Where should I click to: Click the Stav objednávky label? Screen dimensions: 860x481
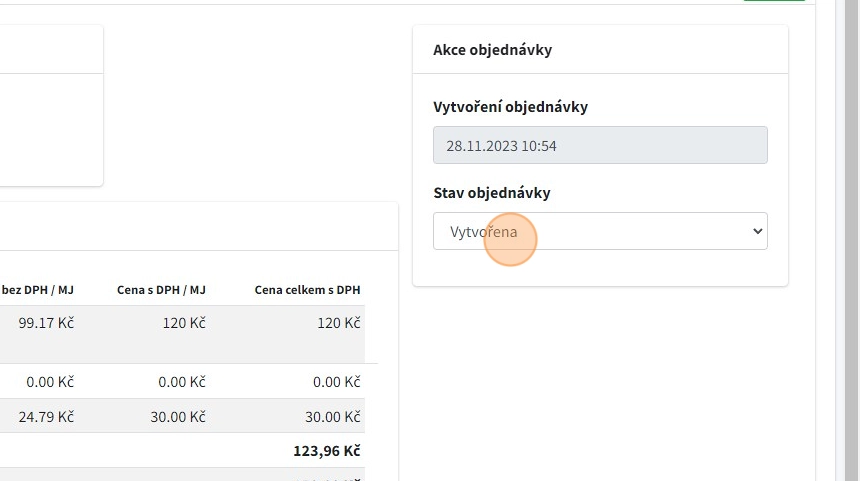(491, 193)
